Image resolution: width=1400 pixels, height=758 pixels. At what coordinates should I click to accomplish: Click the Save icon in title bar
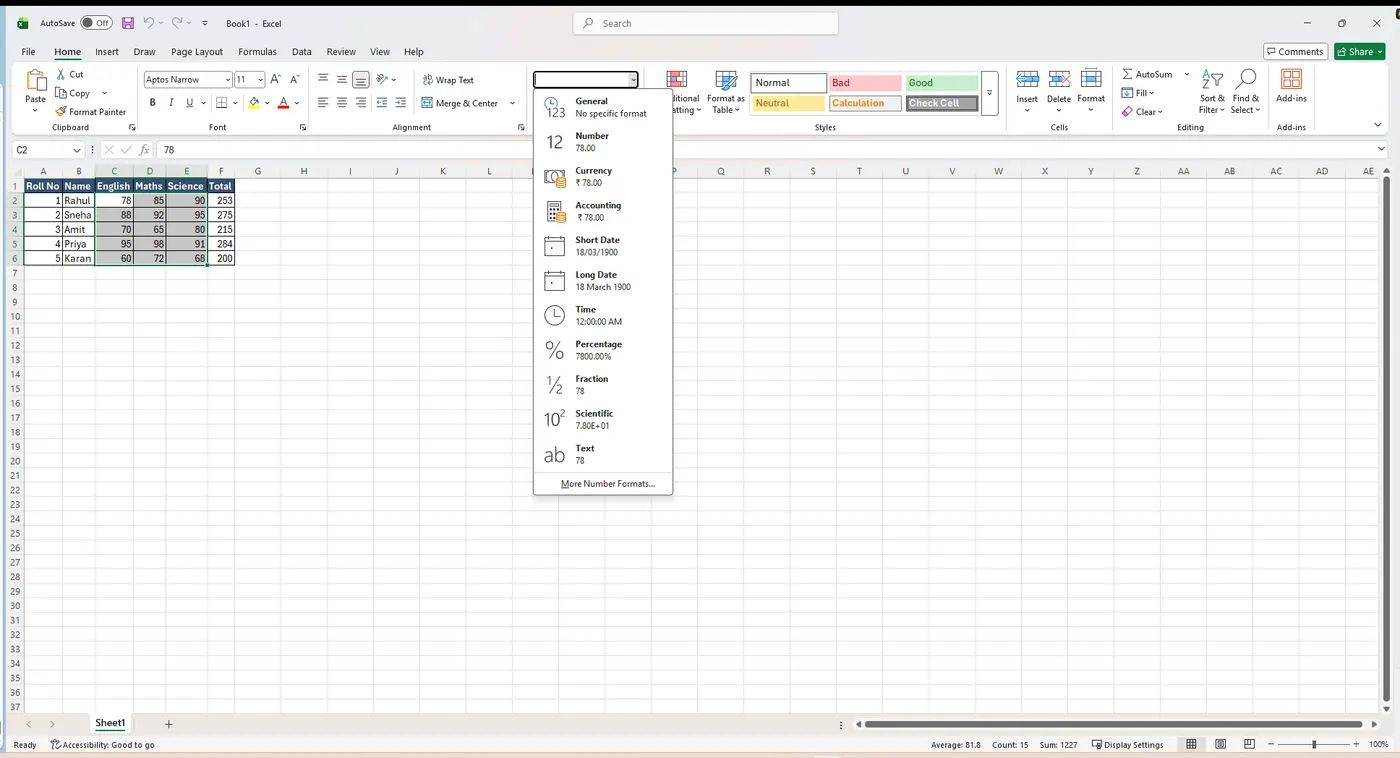(x=128, y=23)
